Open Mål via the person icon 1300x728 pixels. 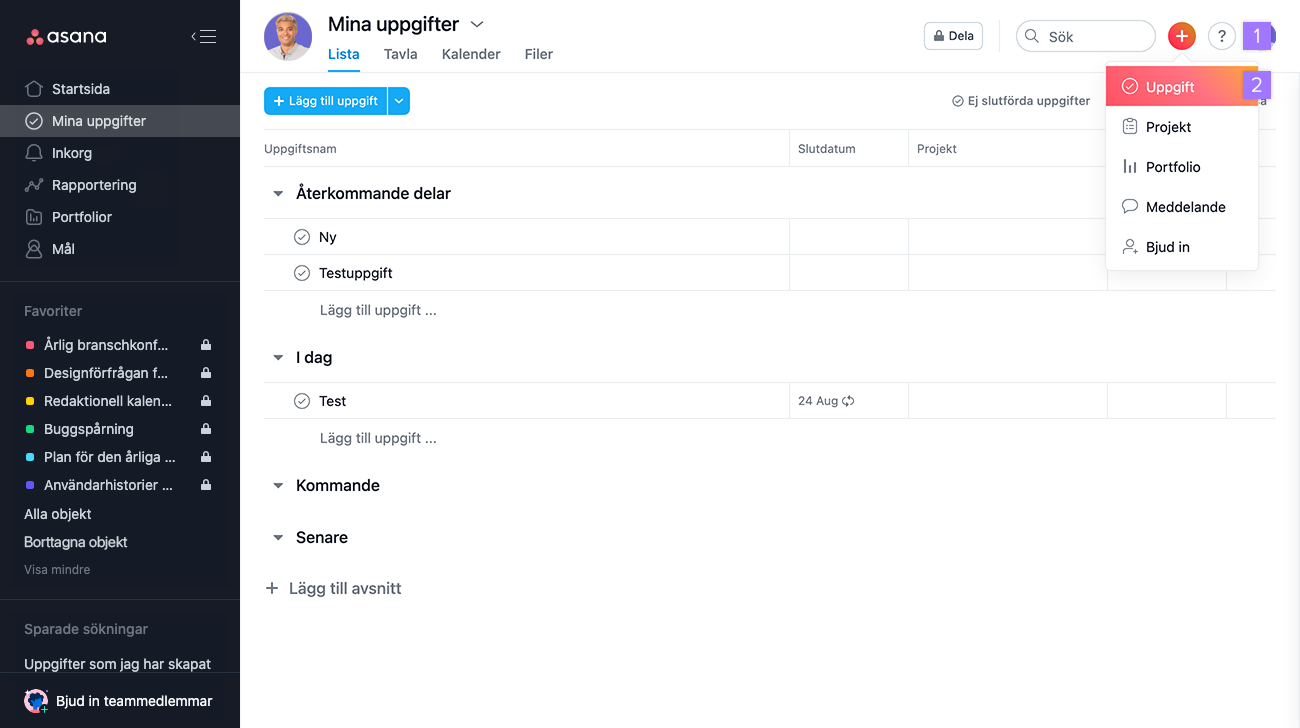click(34, 249)
